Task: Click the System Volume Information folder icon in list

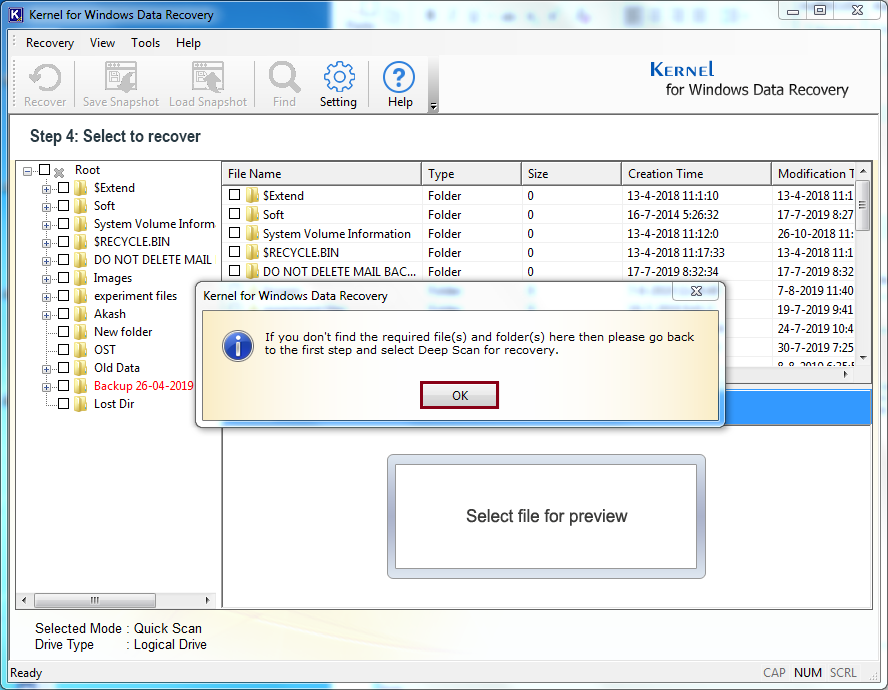Action: pos(253,233)
